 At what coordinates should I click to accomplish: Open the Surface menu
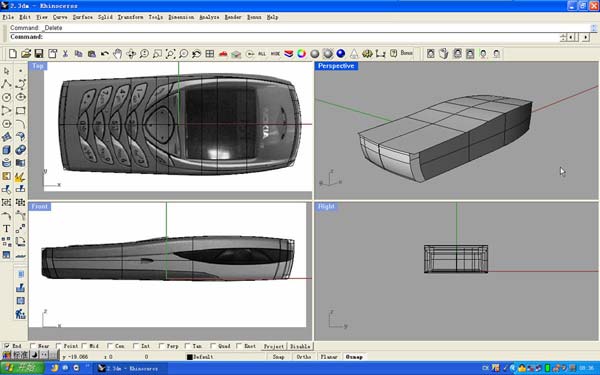click(83, 17)
